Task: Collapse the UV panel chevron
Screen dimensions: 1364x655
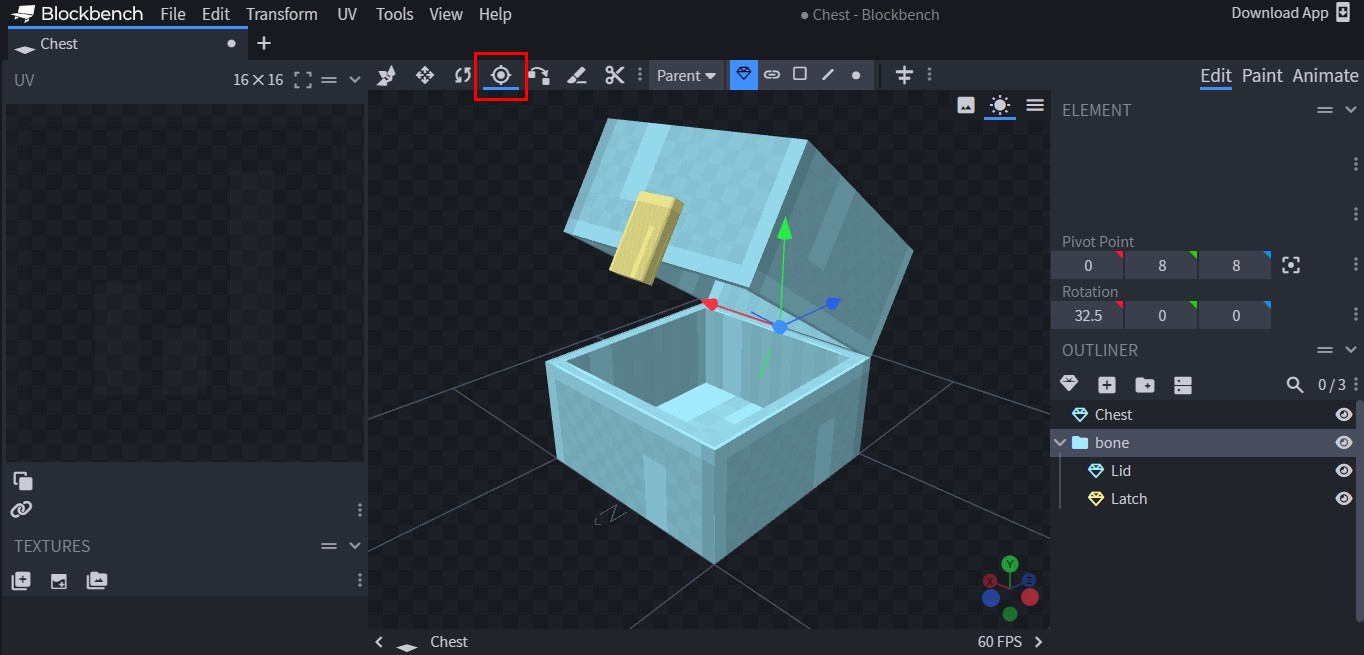Action: [354, 80]
